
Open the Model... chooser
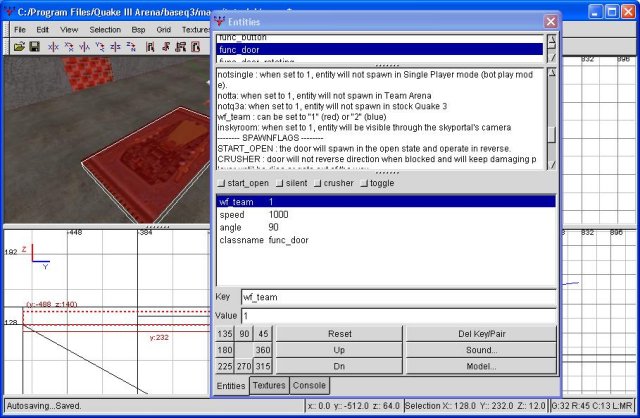click(482, 366)
